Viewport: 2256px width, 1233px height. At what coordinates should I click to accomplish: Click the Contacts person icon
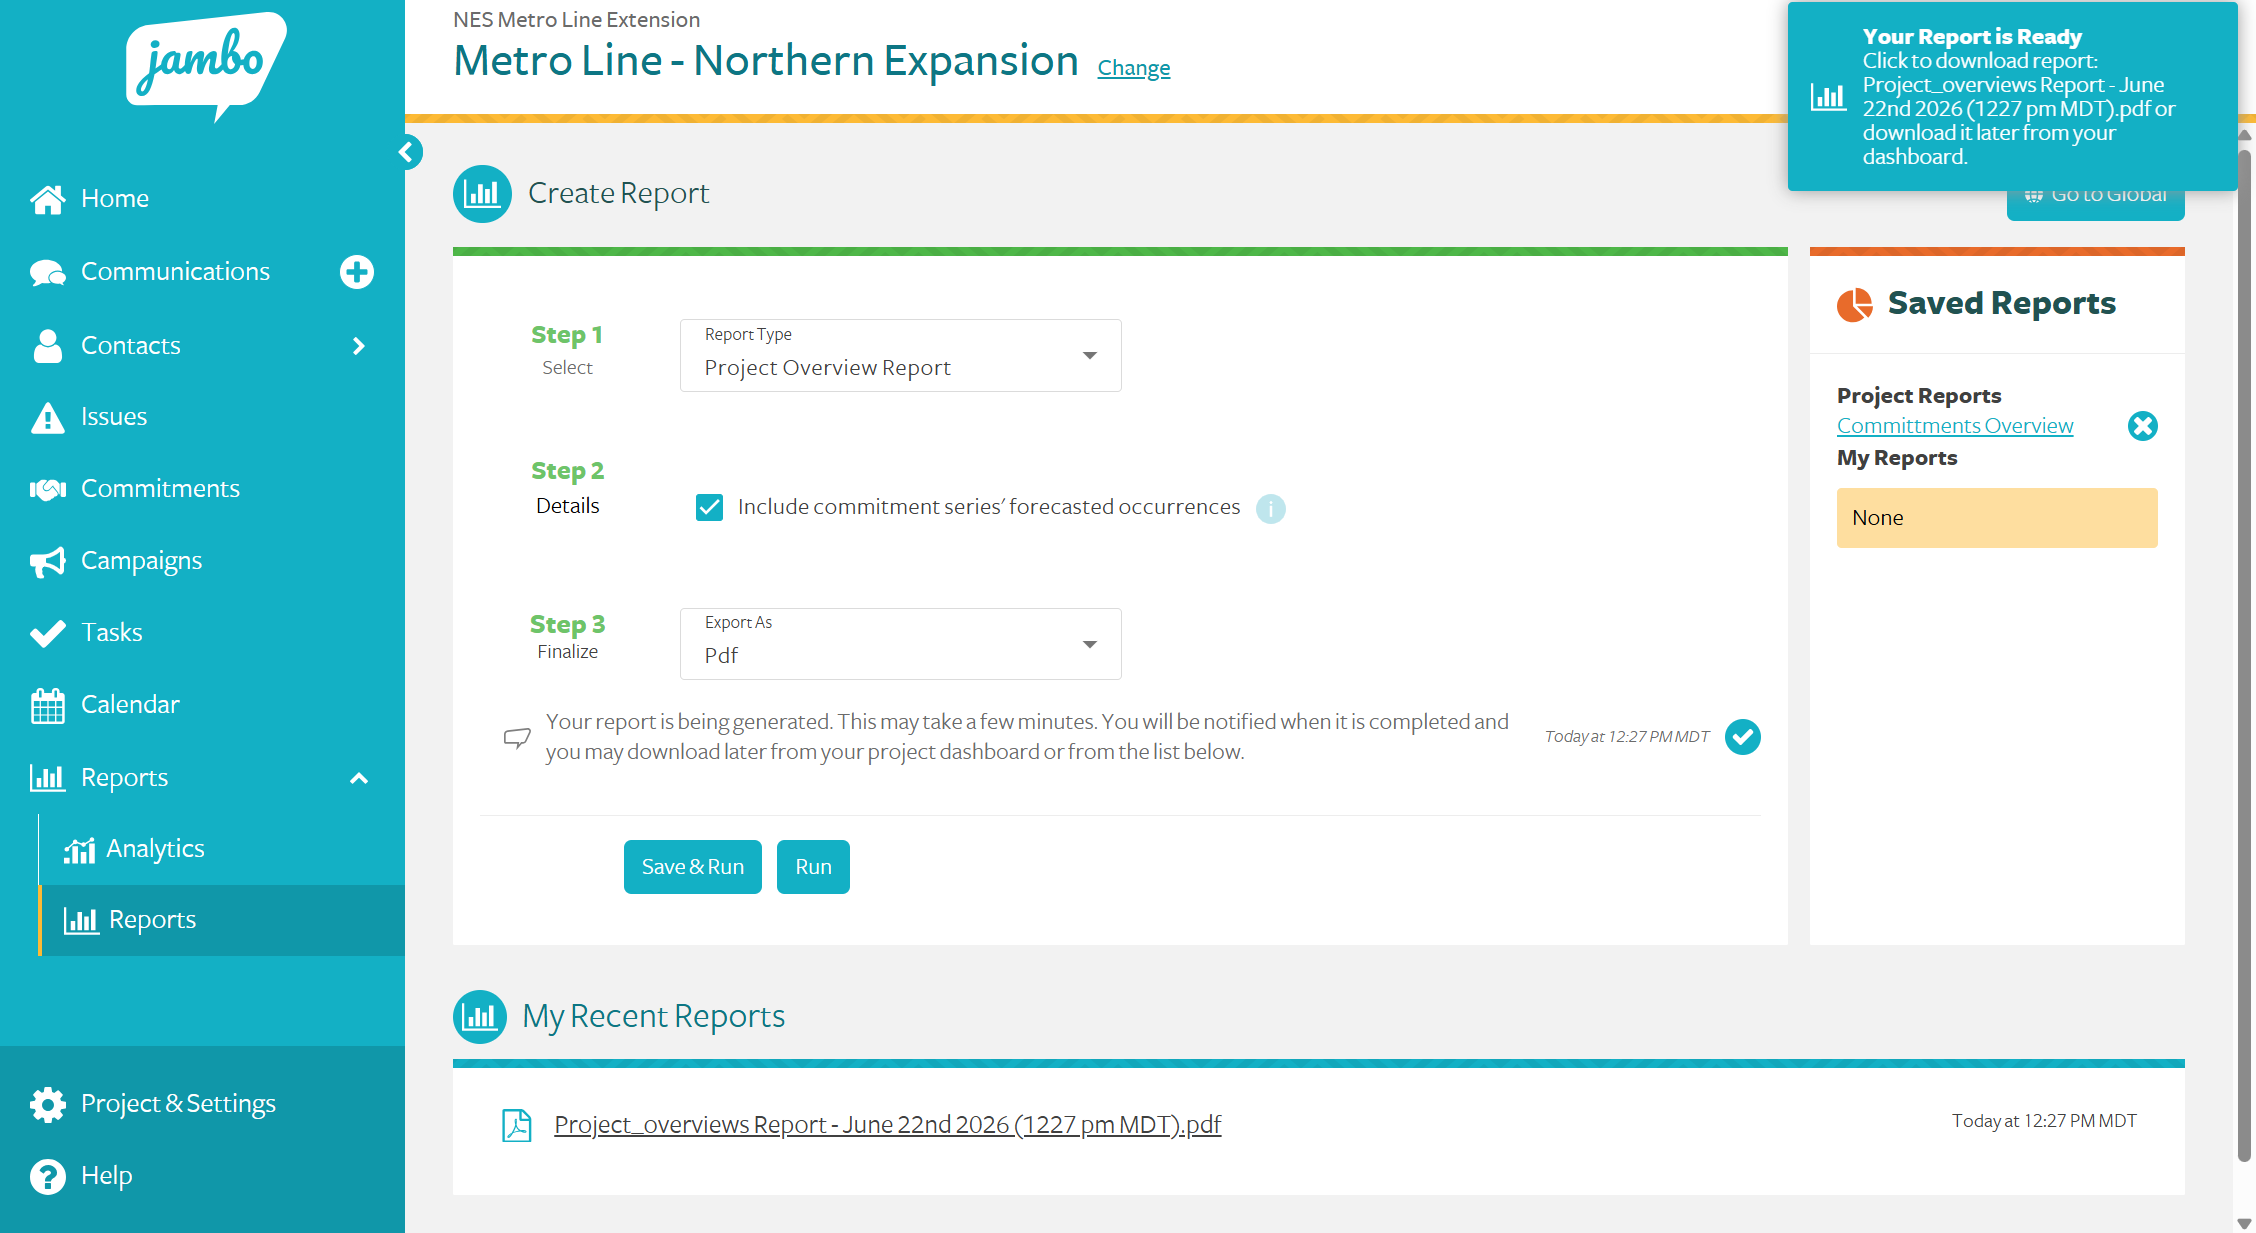tap(48, 346)
